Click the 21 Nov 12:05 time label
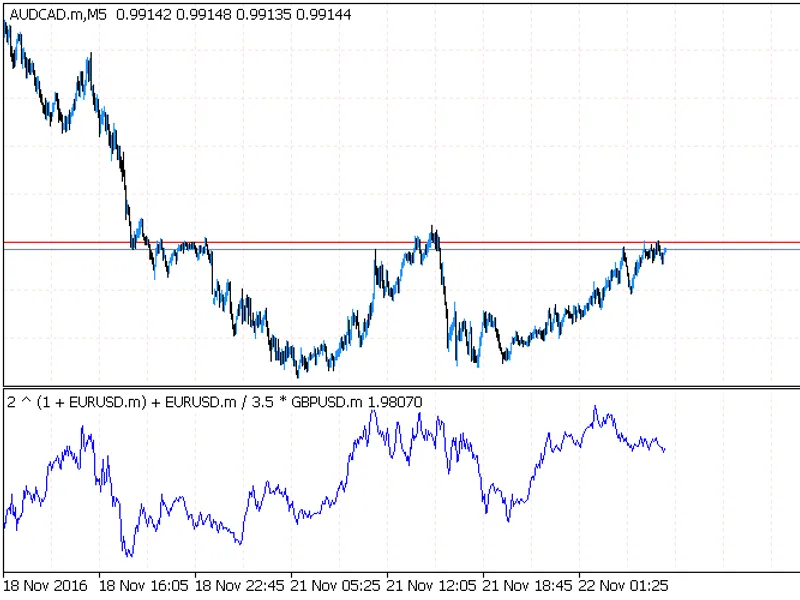 pyautogui.click(x=432, y=585)
